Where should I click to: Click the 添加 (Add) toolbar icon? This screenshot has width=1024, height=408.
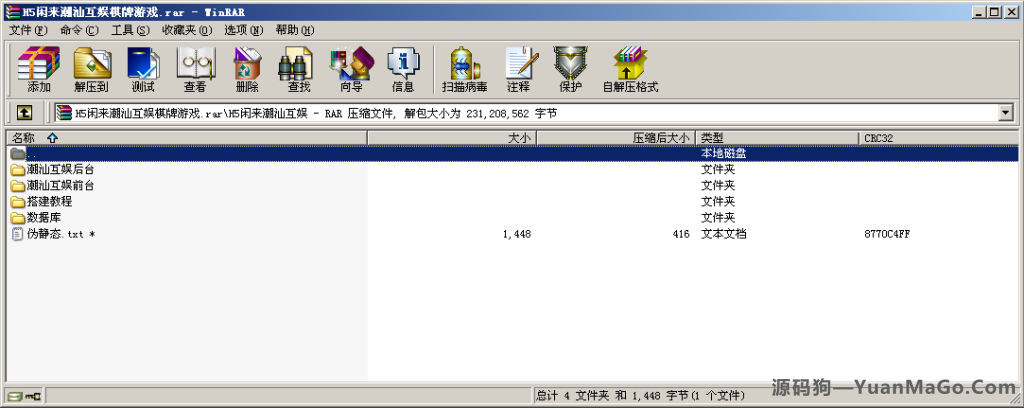tap(39, 68)
